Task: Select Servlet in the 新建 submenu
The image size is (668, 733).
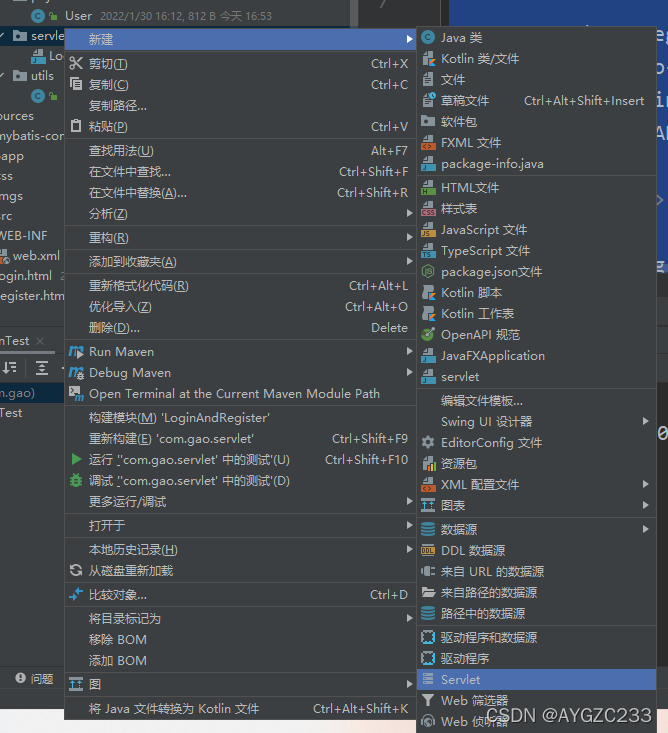Action: coord(536,679)
